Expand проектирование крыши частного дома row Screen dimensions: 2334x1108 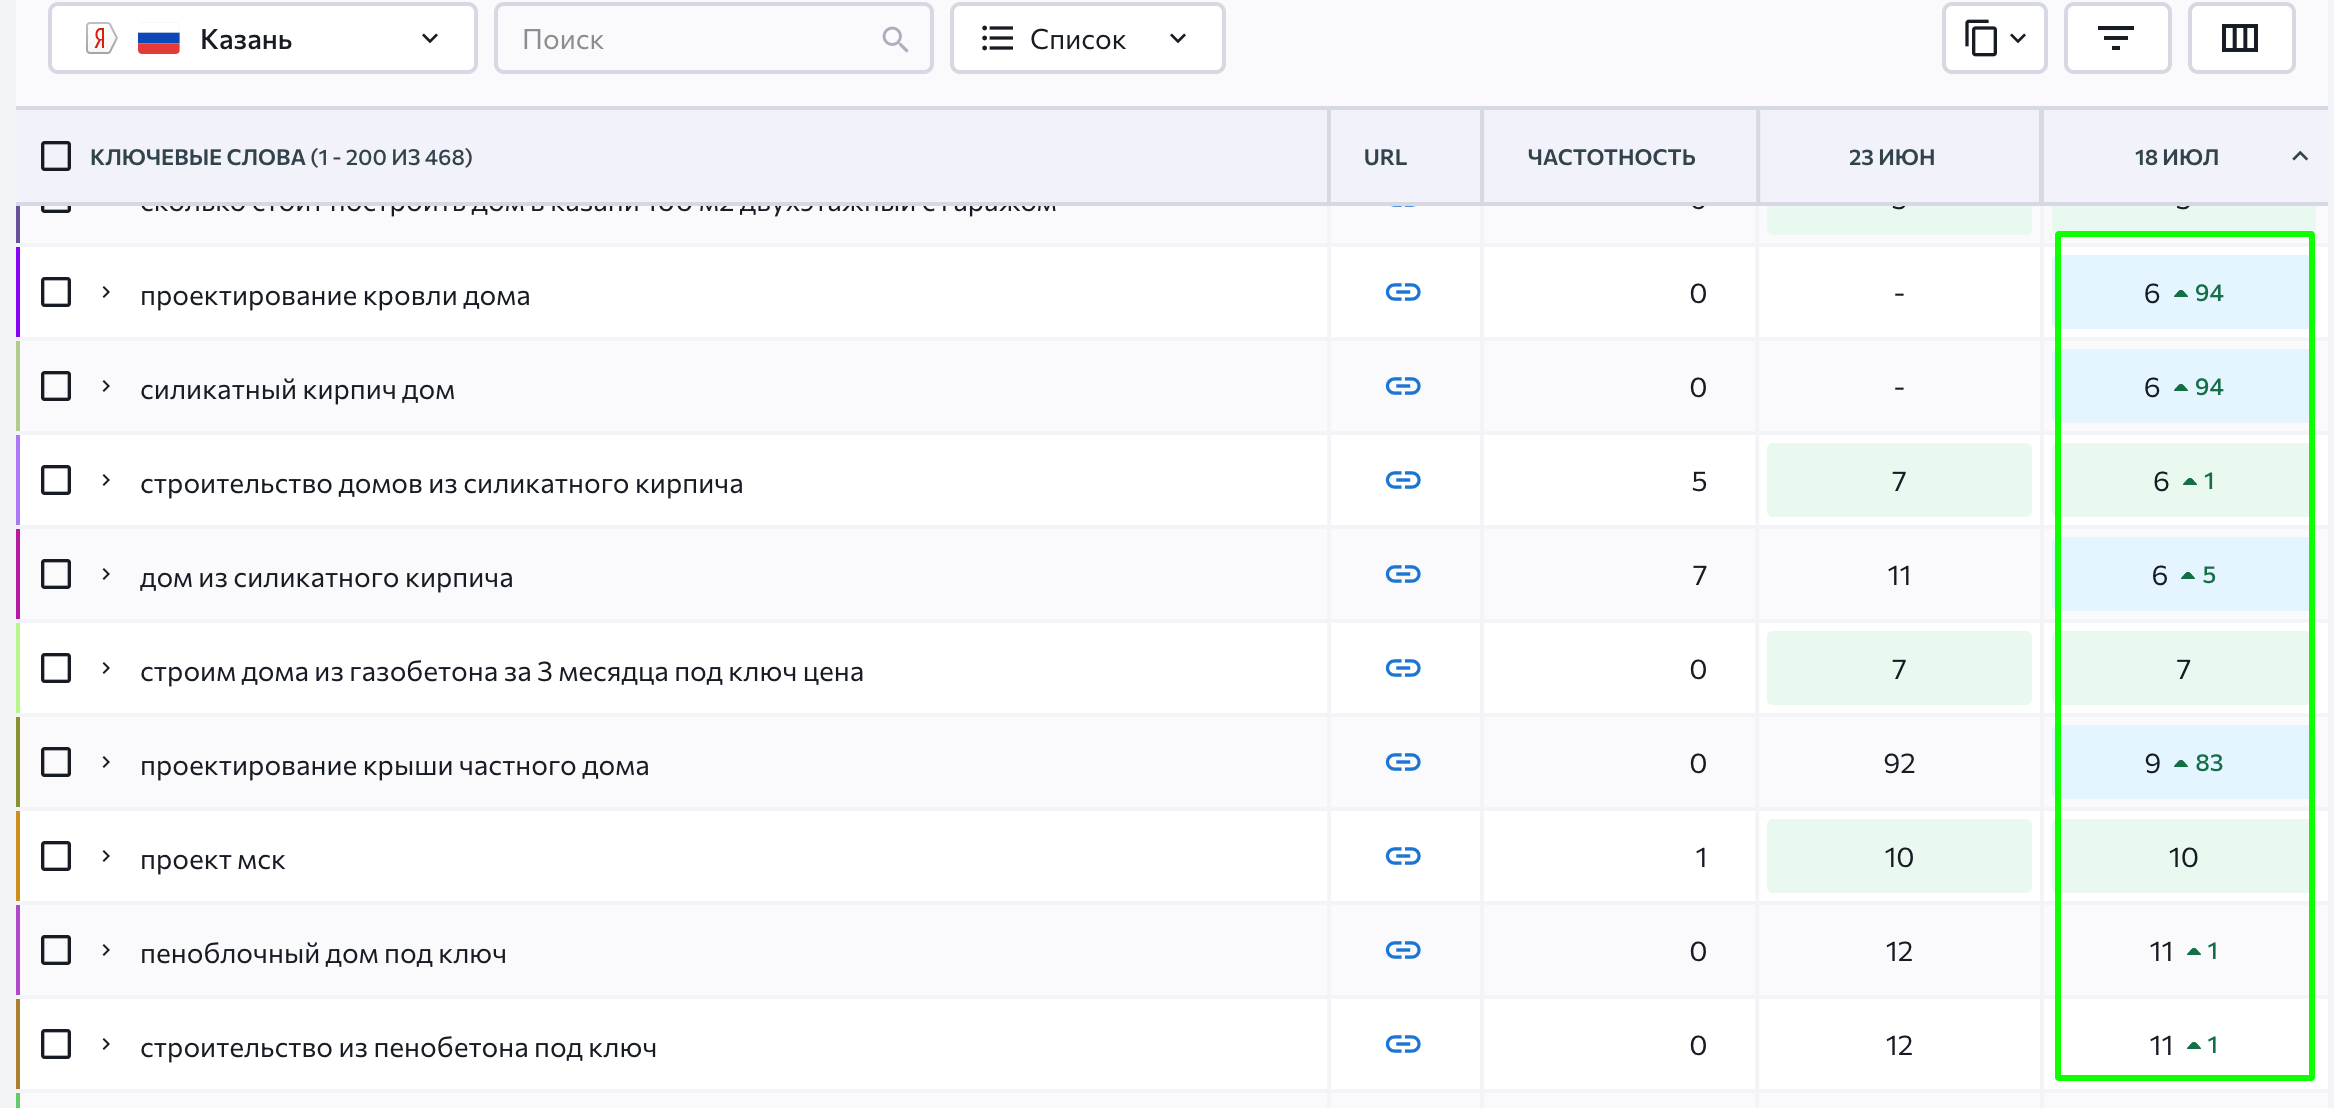[106, 762]
